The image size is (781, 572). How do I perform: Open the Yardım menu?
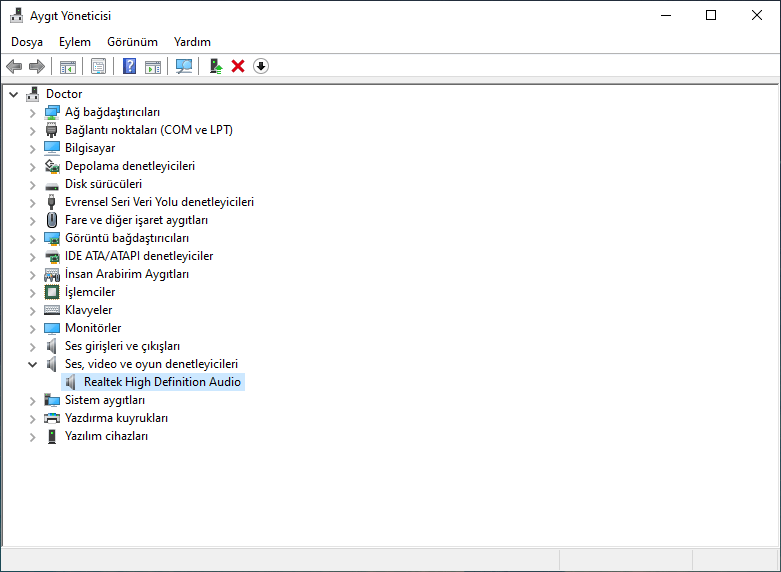click(x=192, y=42)
